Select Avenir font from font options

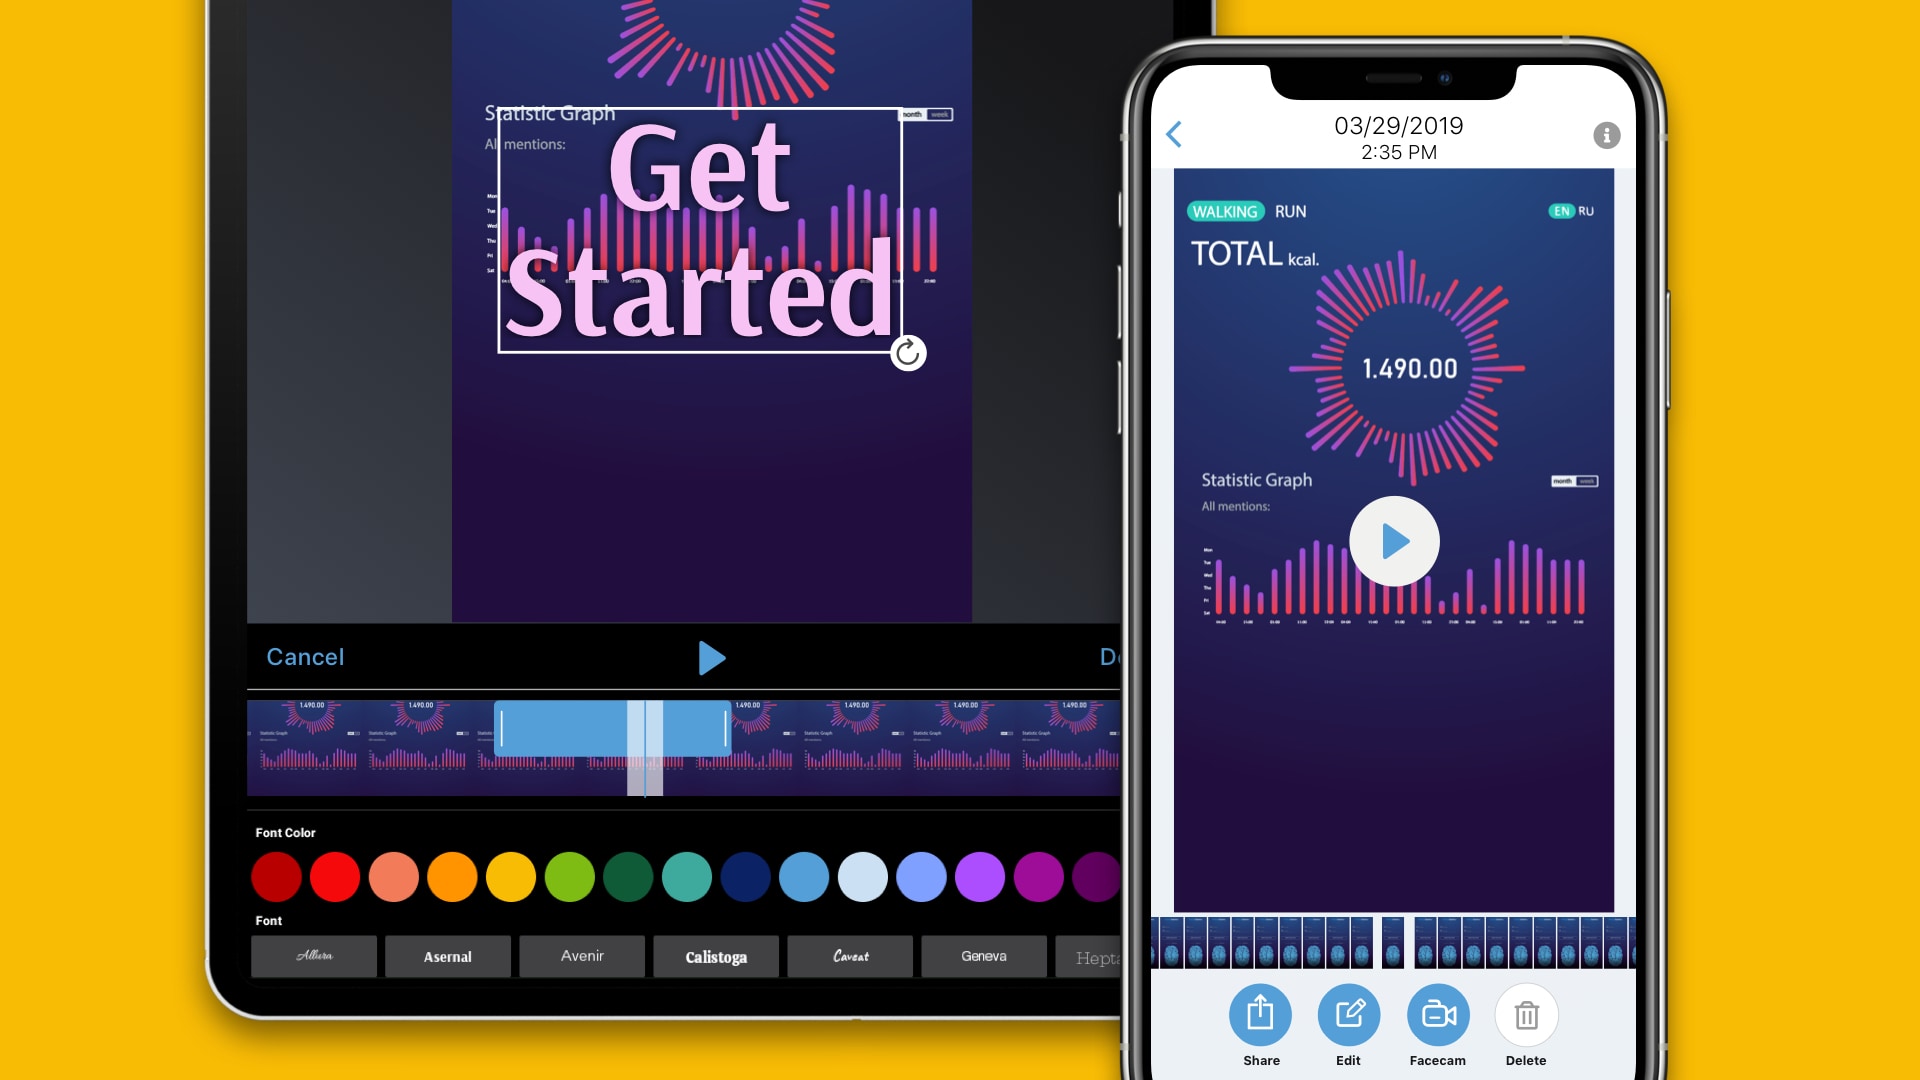tap(582, 956)
